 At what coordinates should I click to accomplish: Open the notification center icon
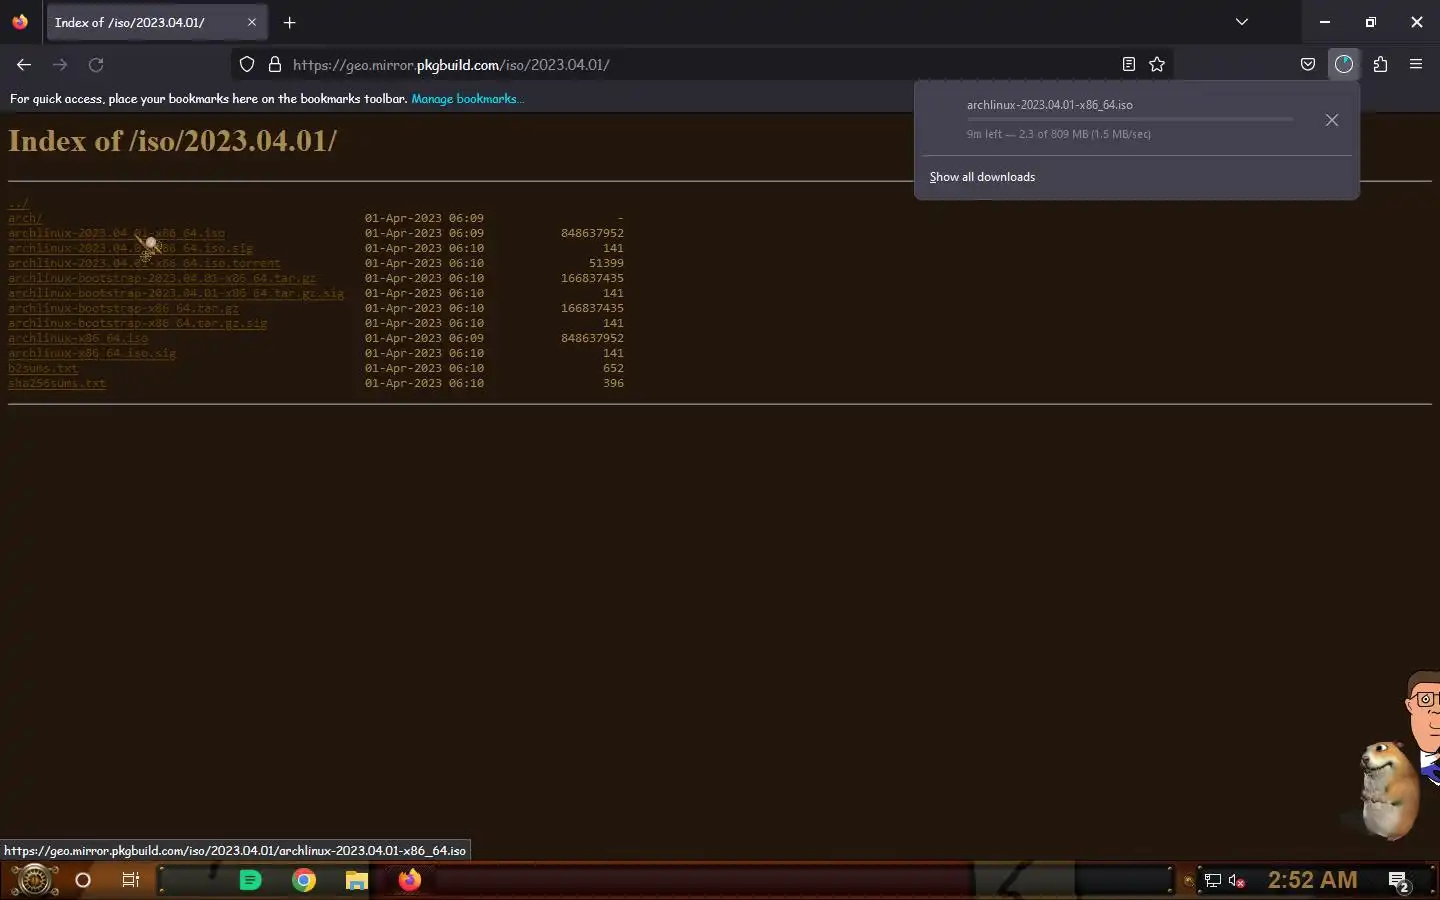click(1399, 881)
